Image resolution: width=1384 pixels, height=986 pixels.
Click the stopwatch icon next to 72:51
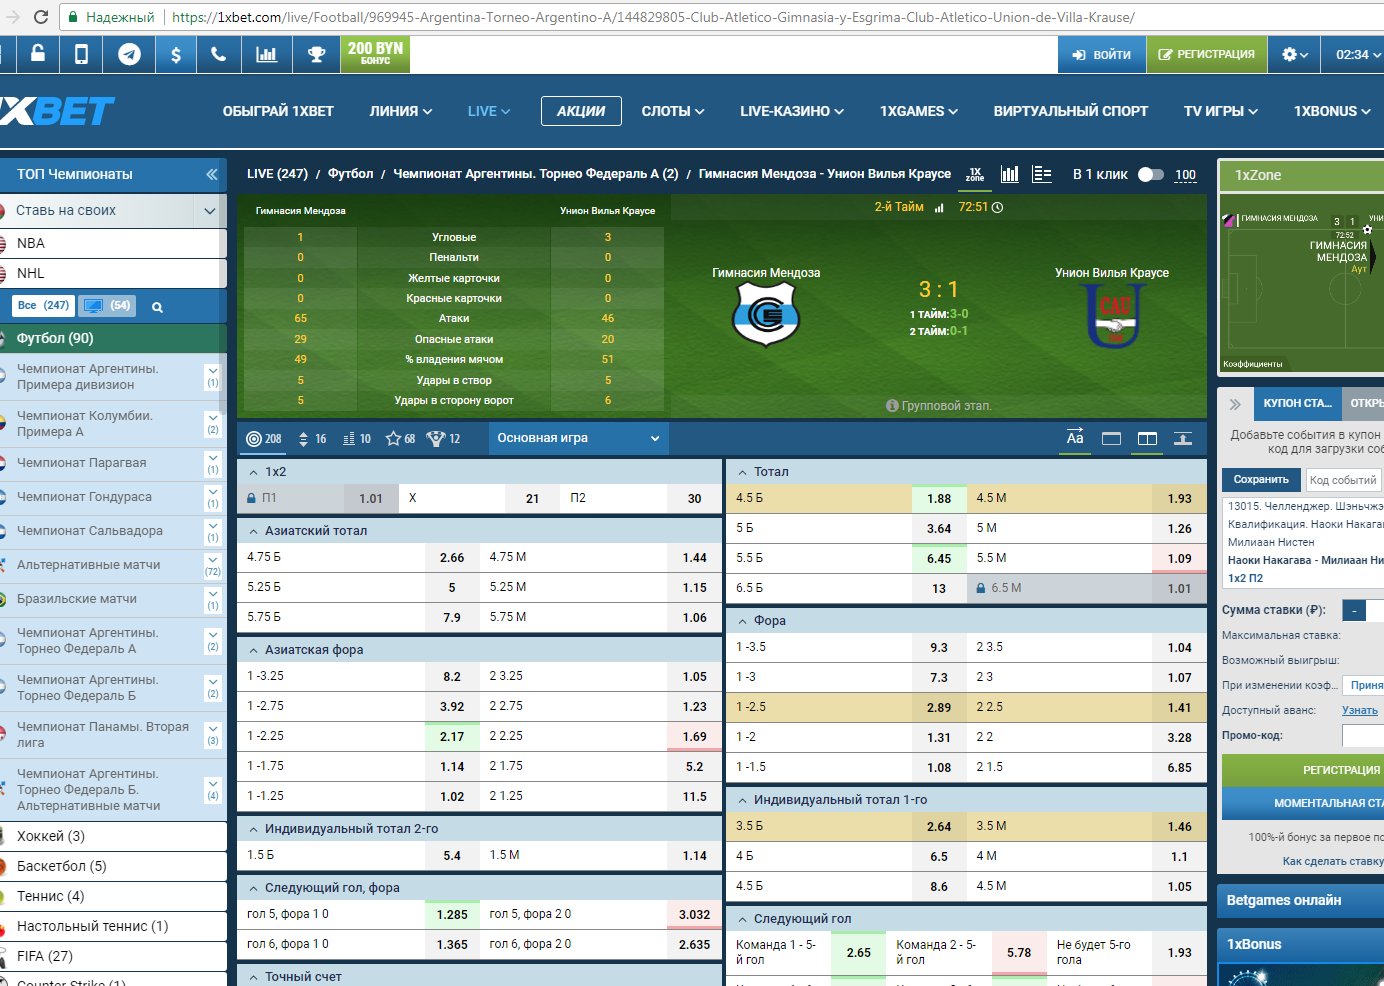coord(997,208)
